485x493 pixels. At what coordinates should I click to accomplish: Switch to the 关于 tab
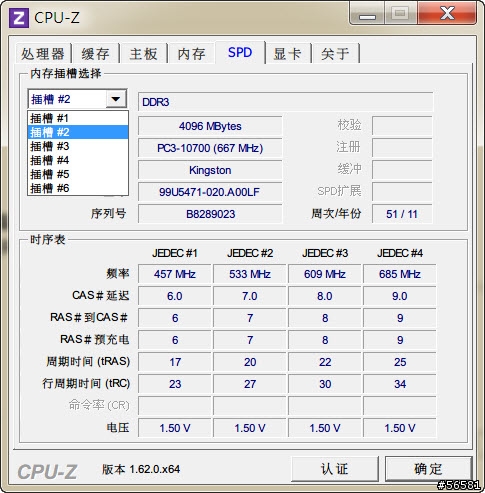pos(335,53)
